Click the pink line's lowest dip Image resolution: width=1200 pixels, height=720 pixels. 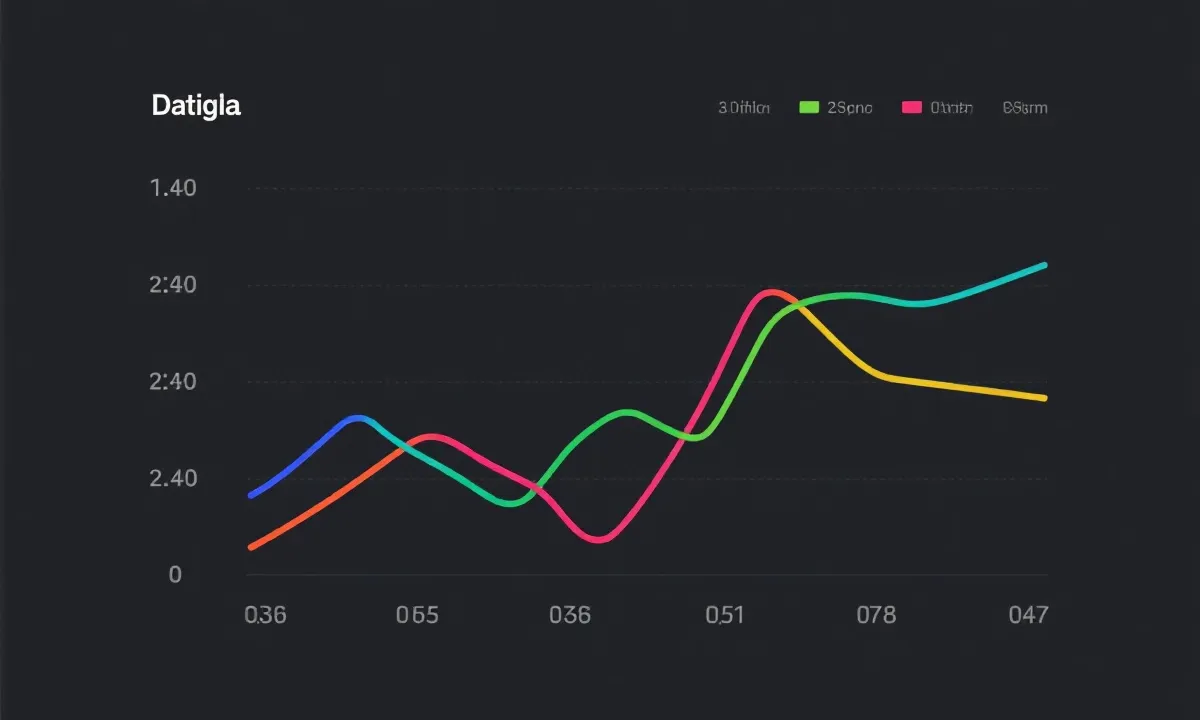(x=598, y=540)
